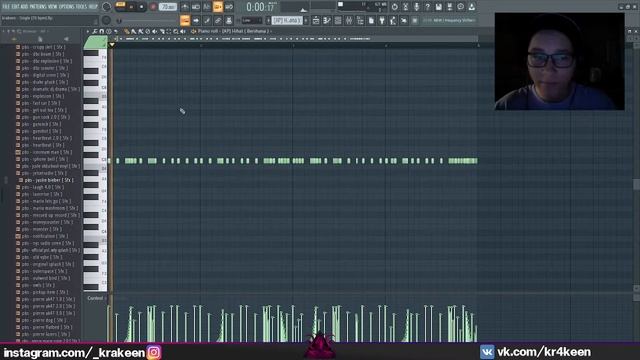This screenshot has width=640, height=360.
Task: Open the Channel rack window button
Action: (x=338, y=20)
